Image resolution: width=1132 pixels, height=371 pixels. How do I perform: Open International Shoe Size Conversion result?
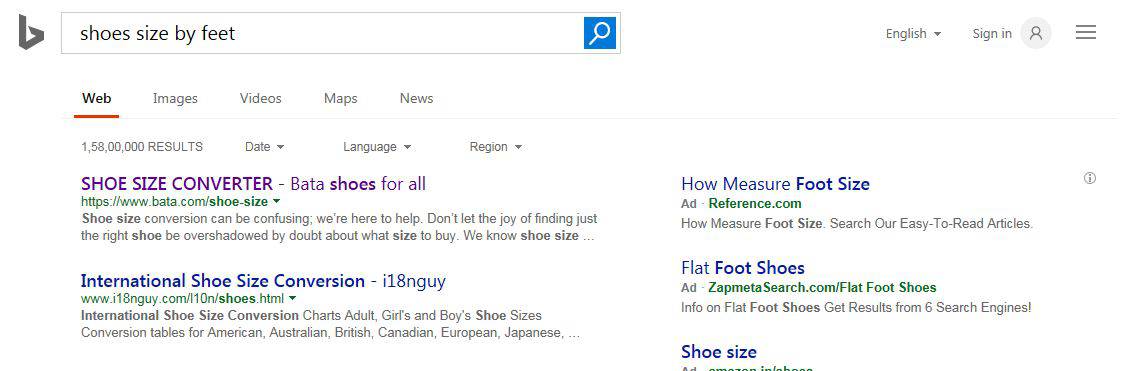click(264, 281)
